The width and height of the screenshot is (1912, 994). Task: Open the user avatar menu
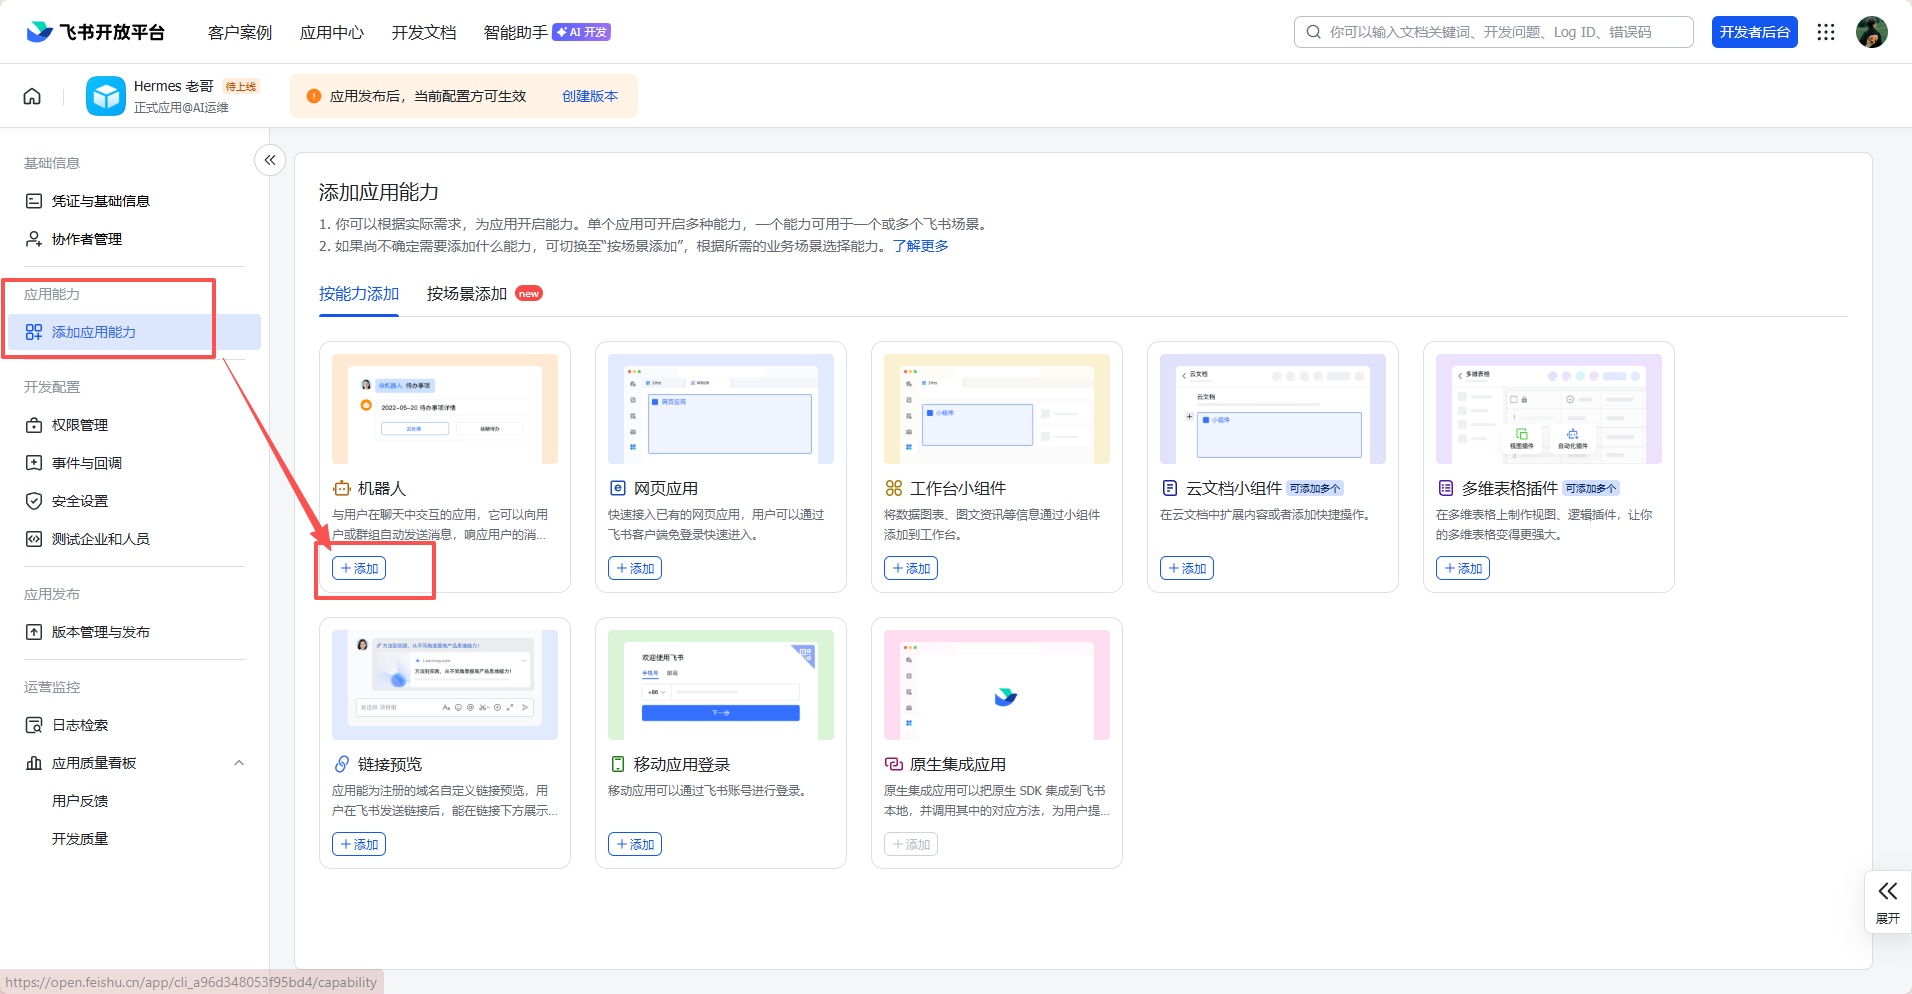1872,32
